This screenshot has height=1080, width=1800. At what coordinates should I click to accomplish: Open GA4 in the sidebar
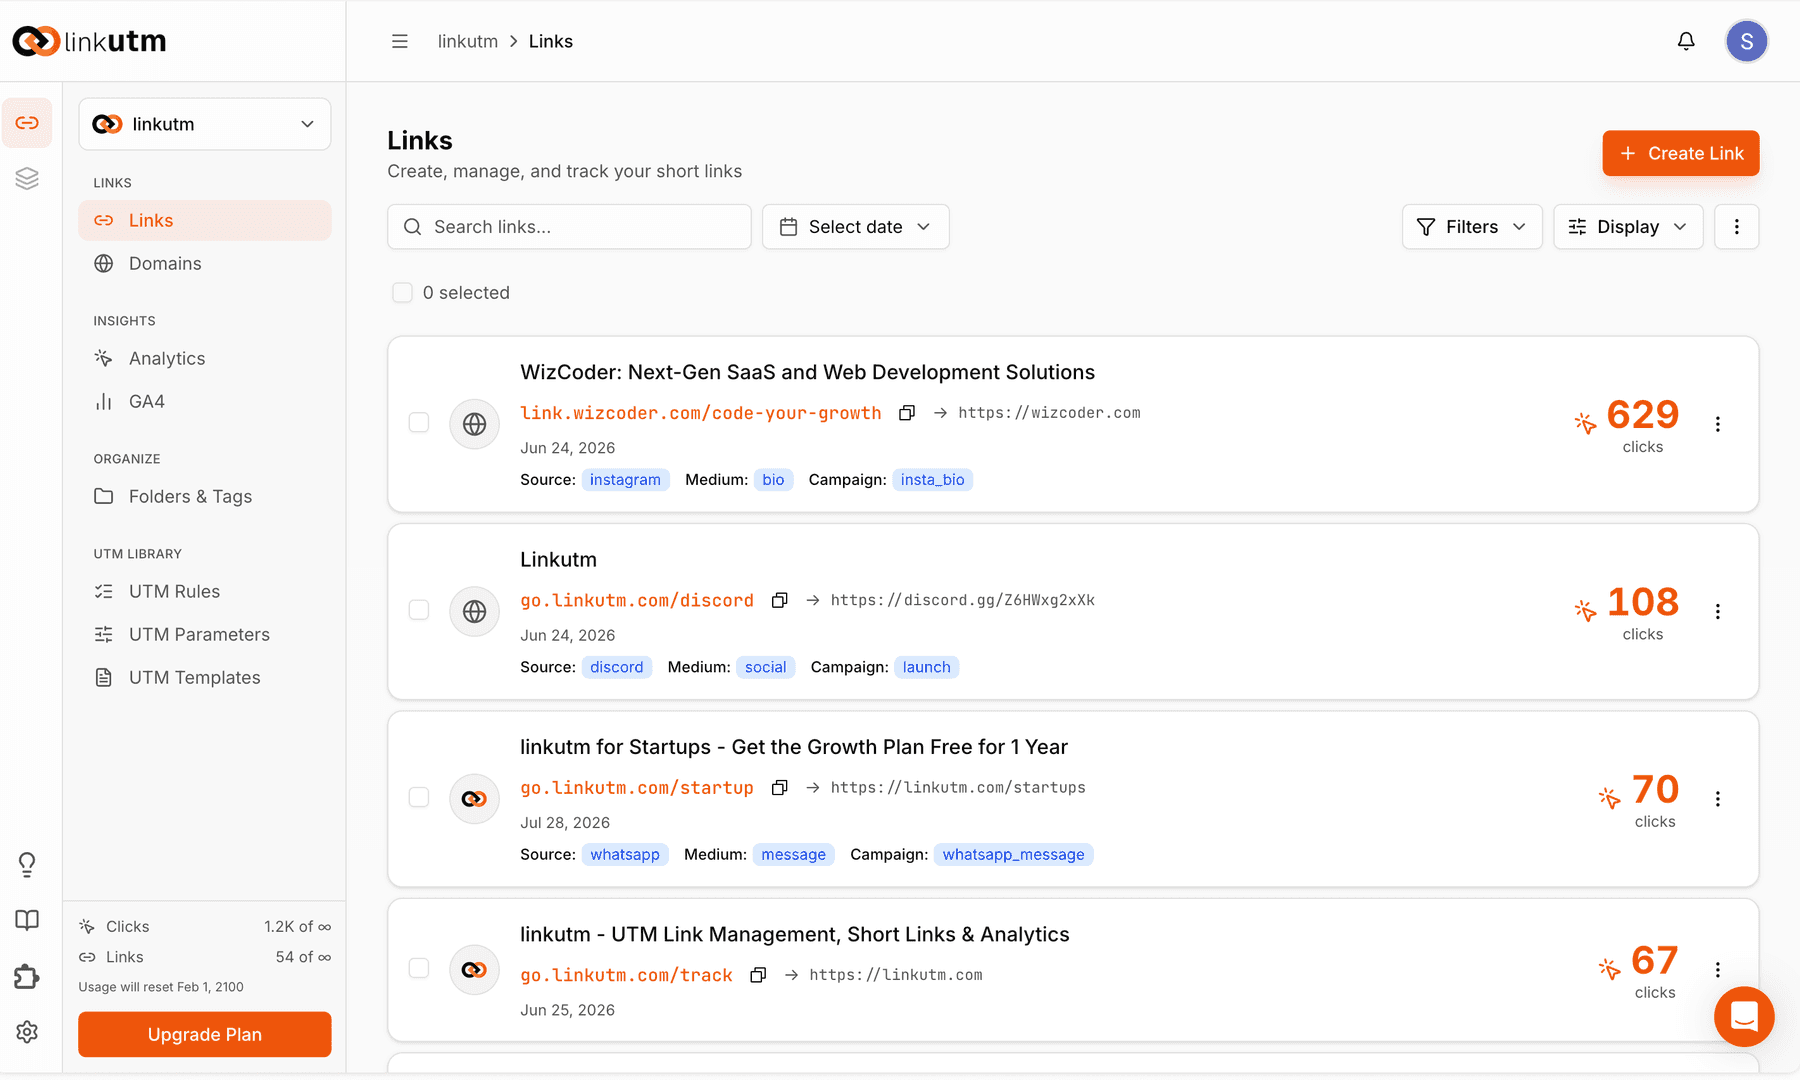pos(205,401)
